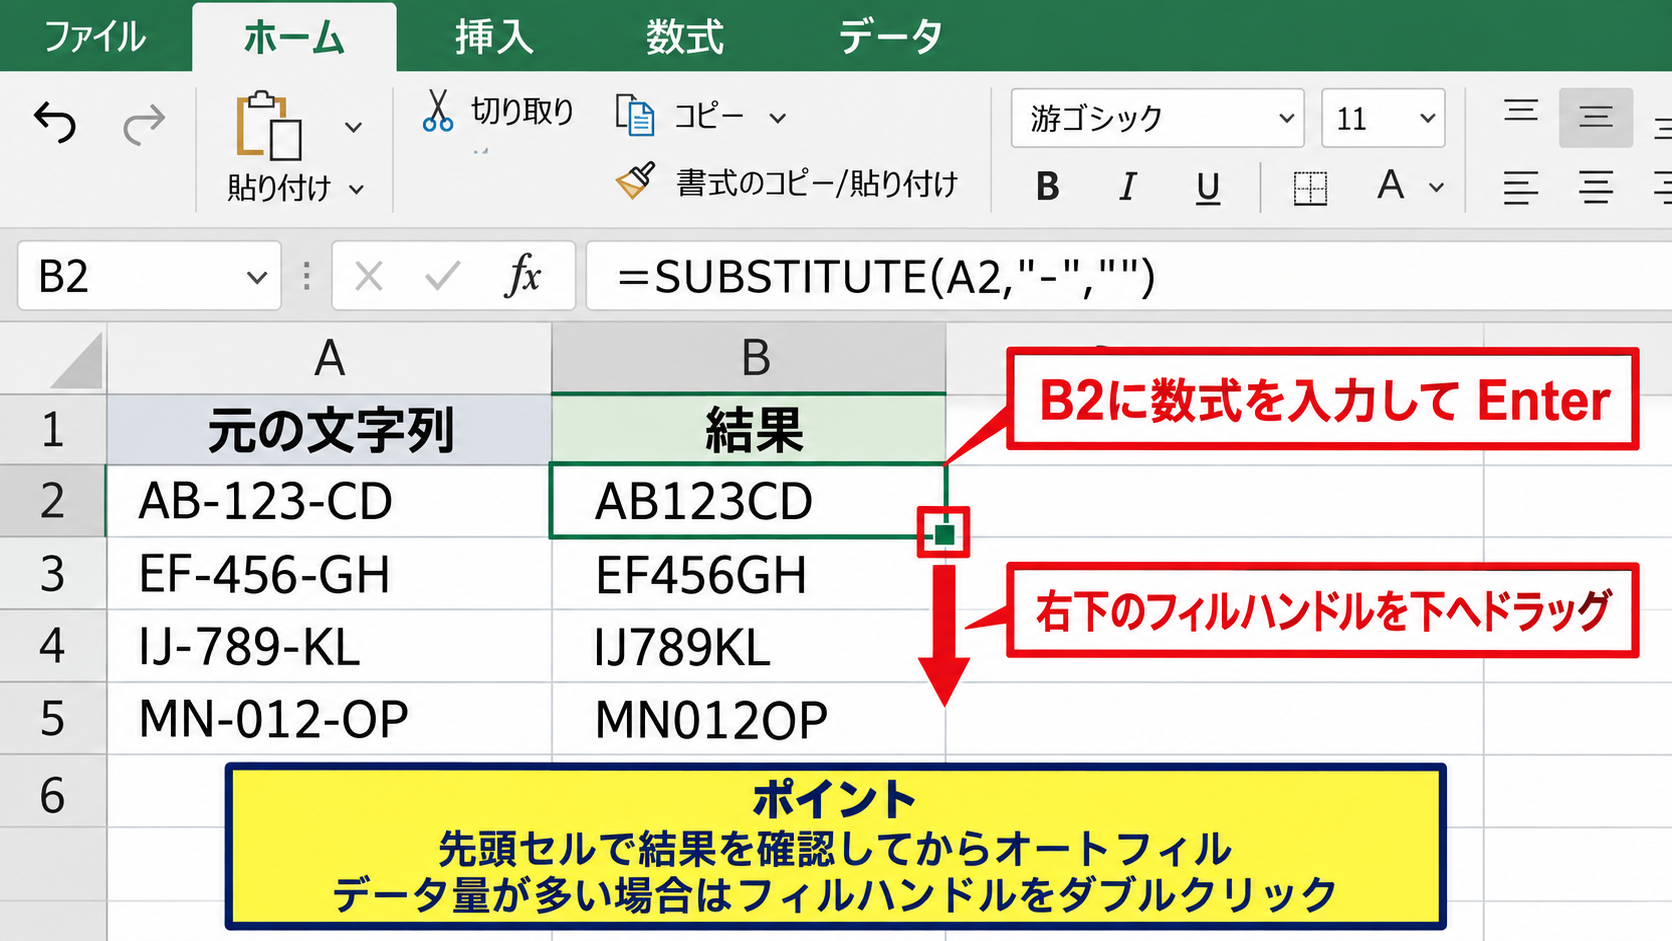Expand the Name Box B2 dropdown arrow
Viewport: 1672px width, 941px height.
tap(257, 277)
